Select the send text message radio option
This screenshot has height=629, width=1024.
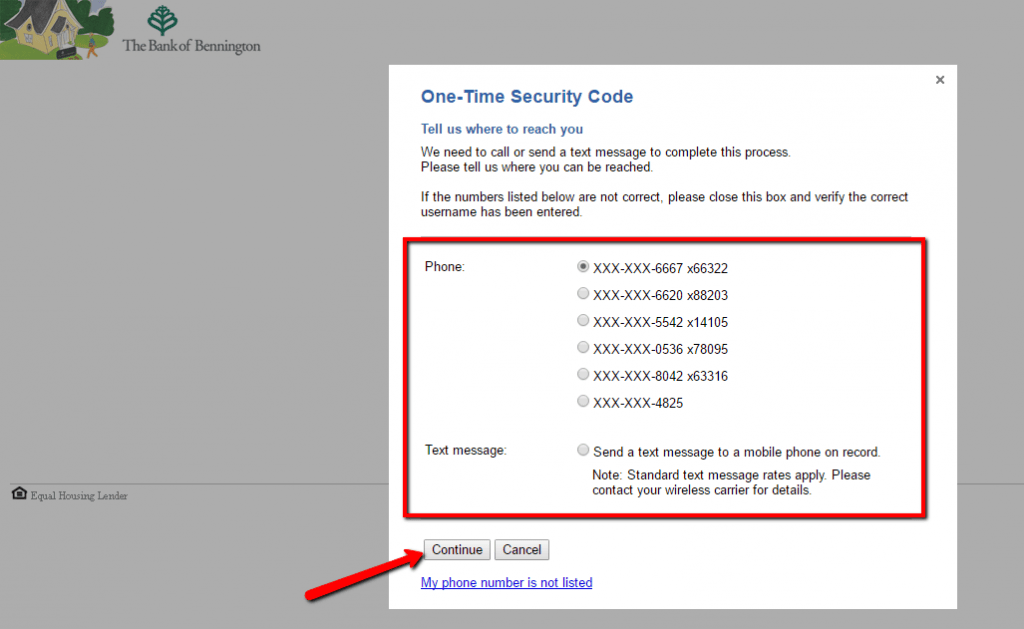[x=583, y=450]
